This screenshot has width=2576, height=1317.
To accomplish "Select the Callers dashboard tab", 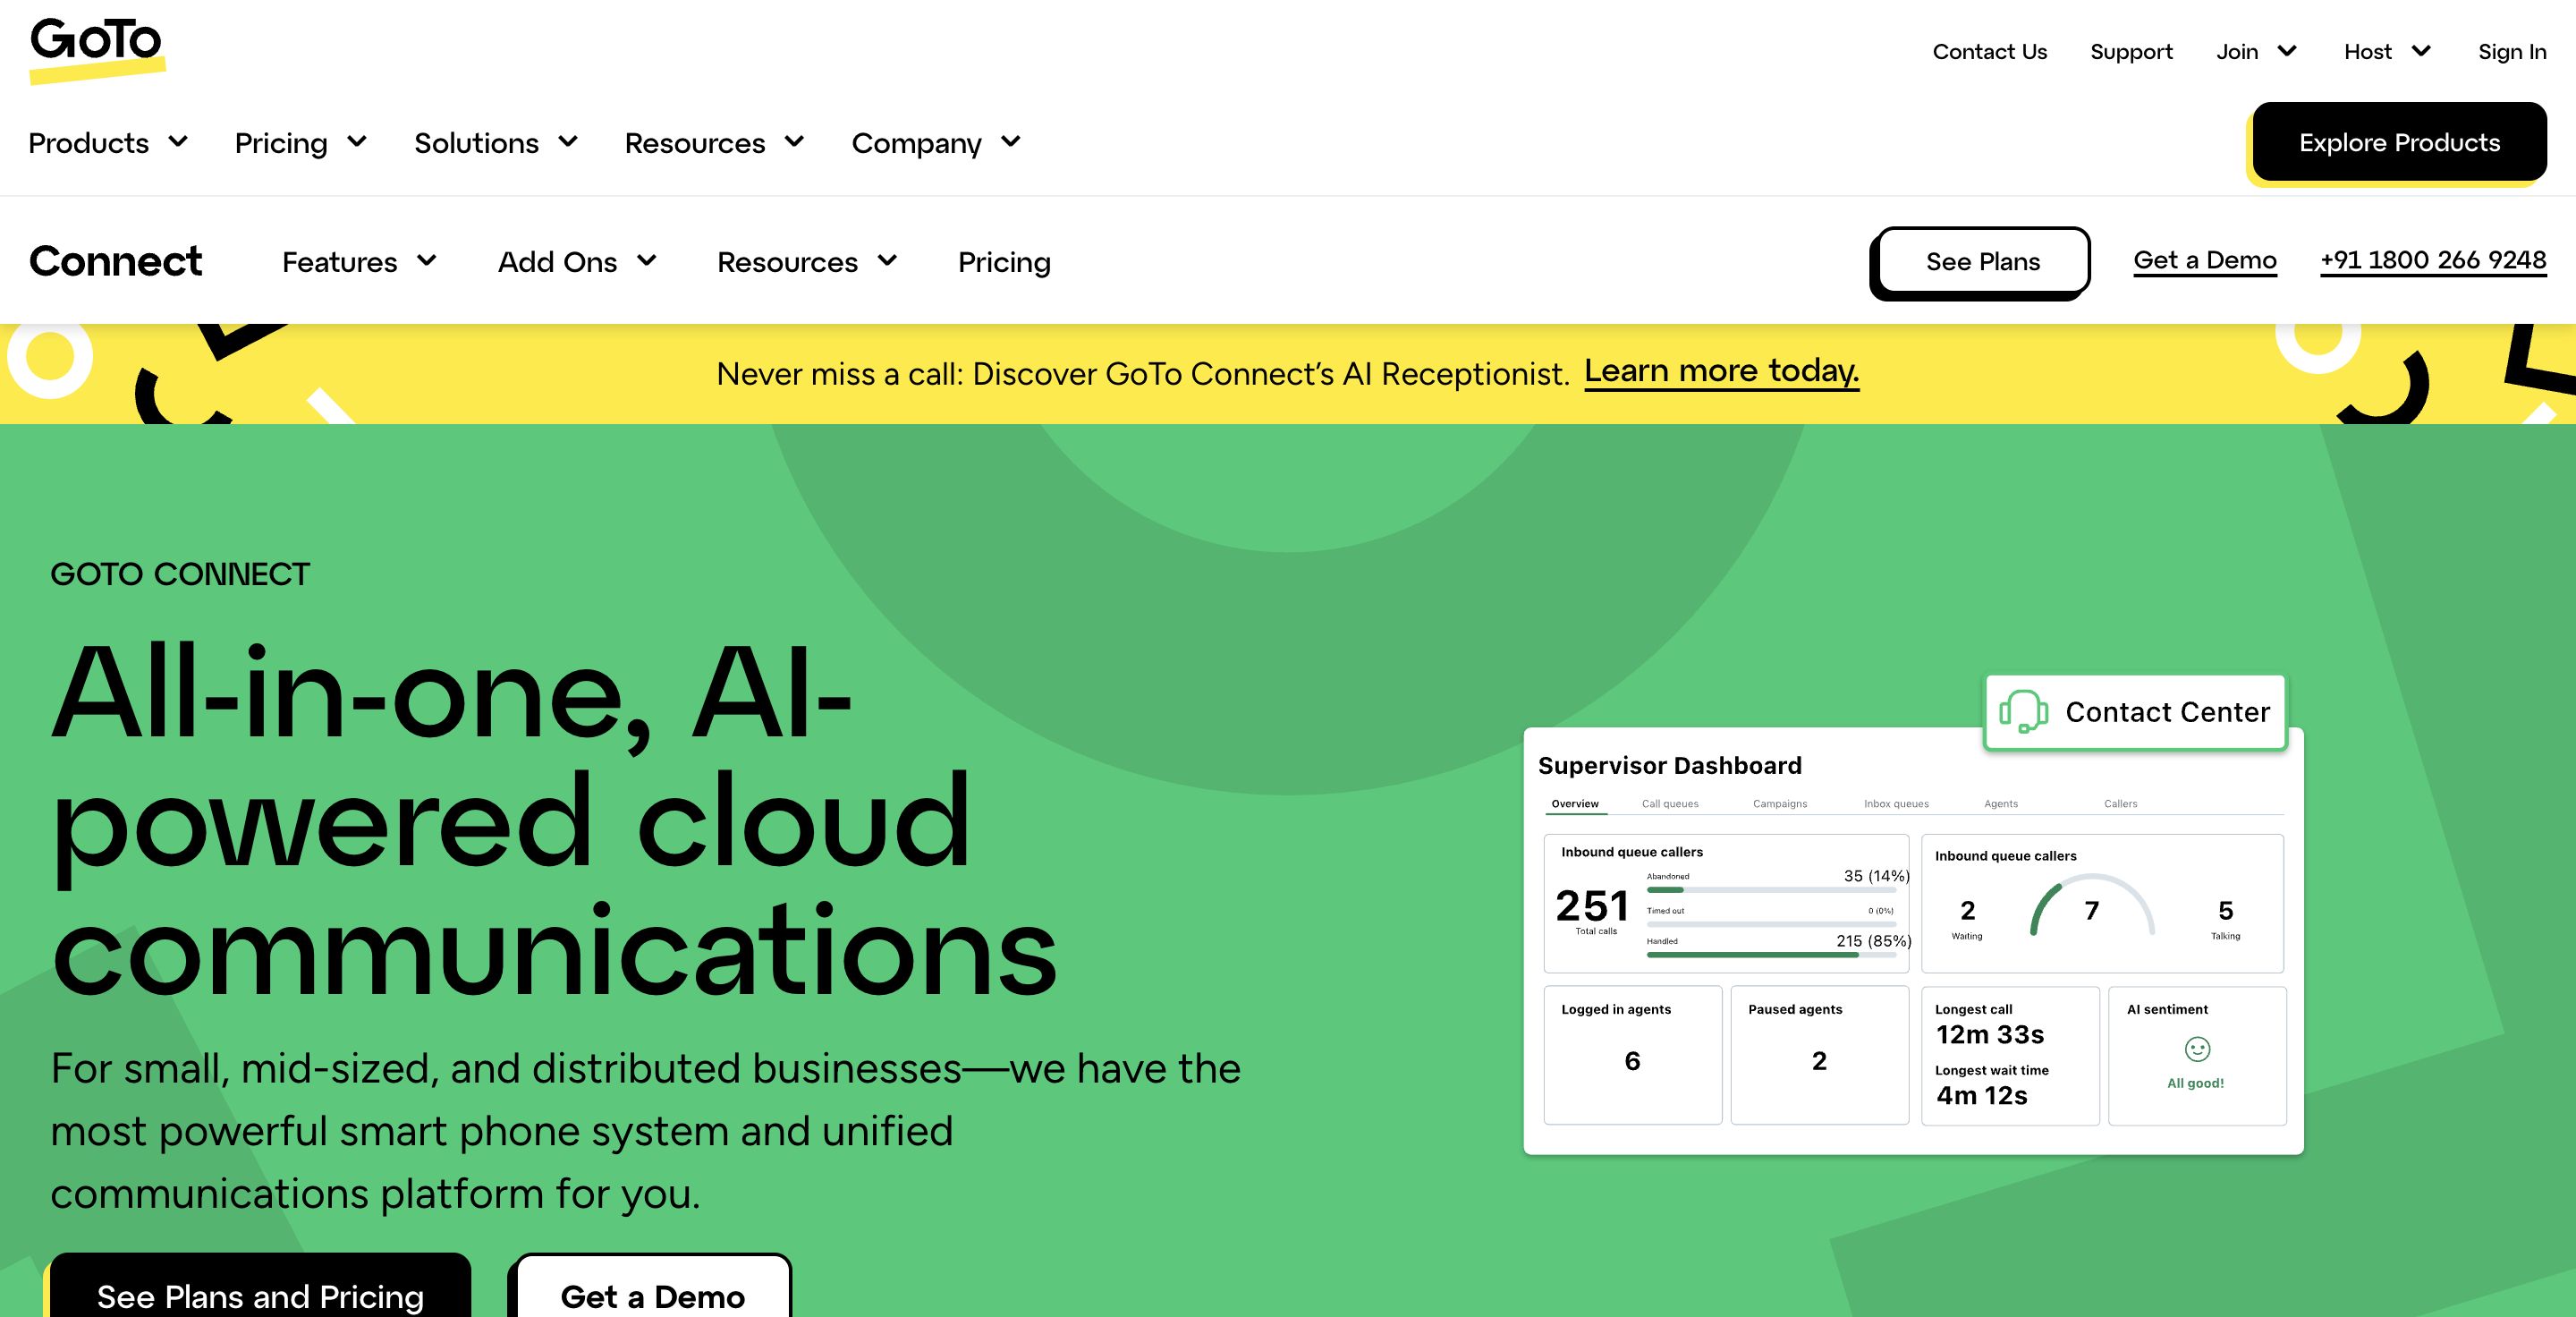I will [x=2120, y=804].
